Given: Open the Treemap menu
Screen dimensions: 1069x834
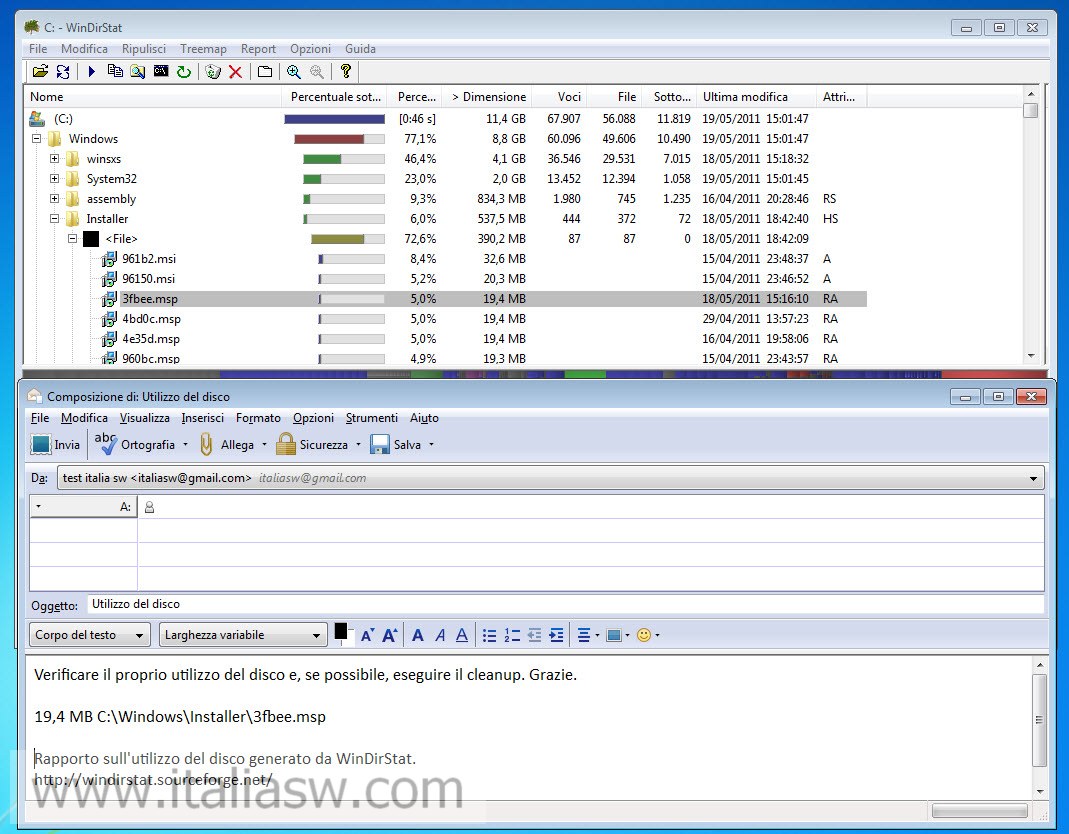Looking at the screenshot, I should pos(203,49).
